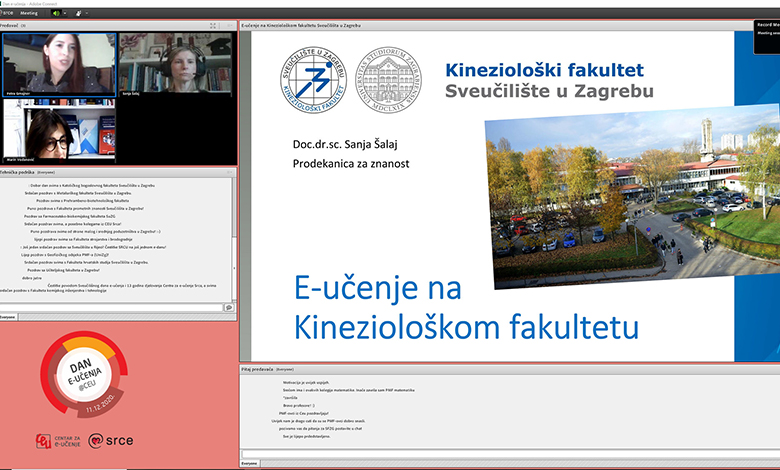Select the video feed of woman with glasses

coord(59,130)
